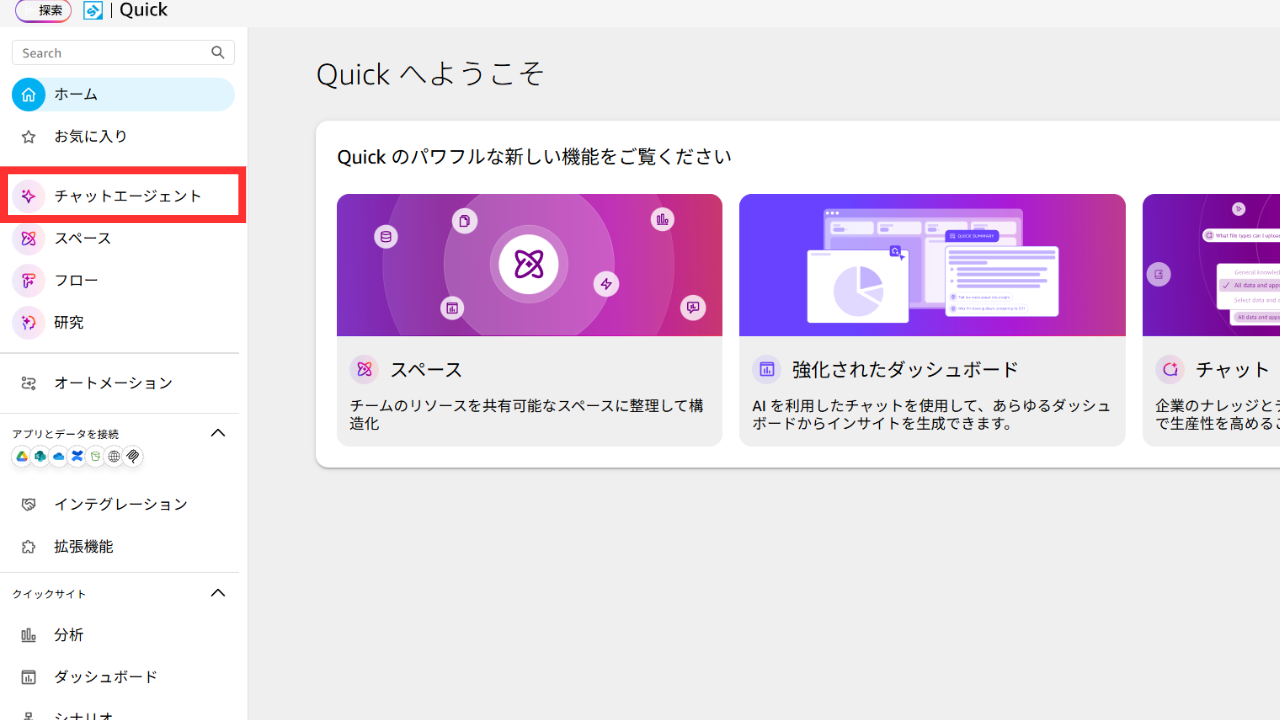Collapse the アプリとデータを接続 section
This screenshot has height=720, width=1280.
pyautogui.click(x=218, y=433)
